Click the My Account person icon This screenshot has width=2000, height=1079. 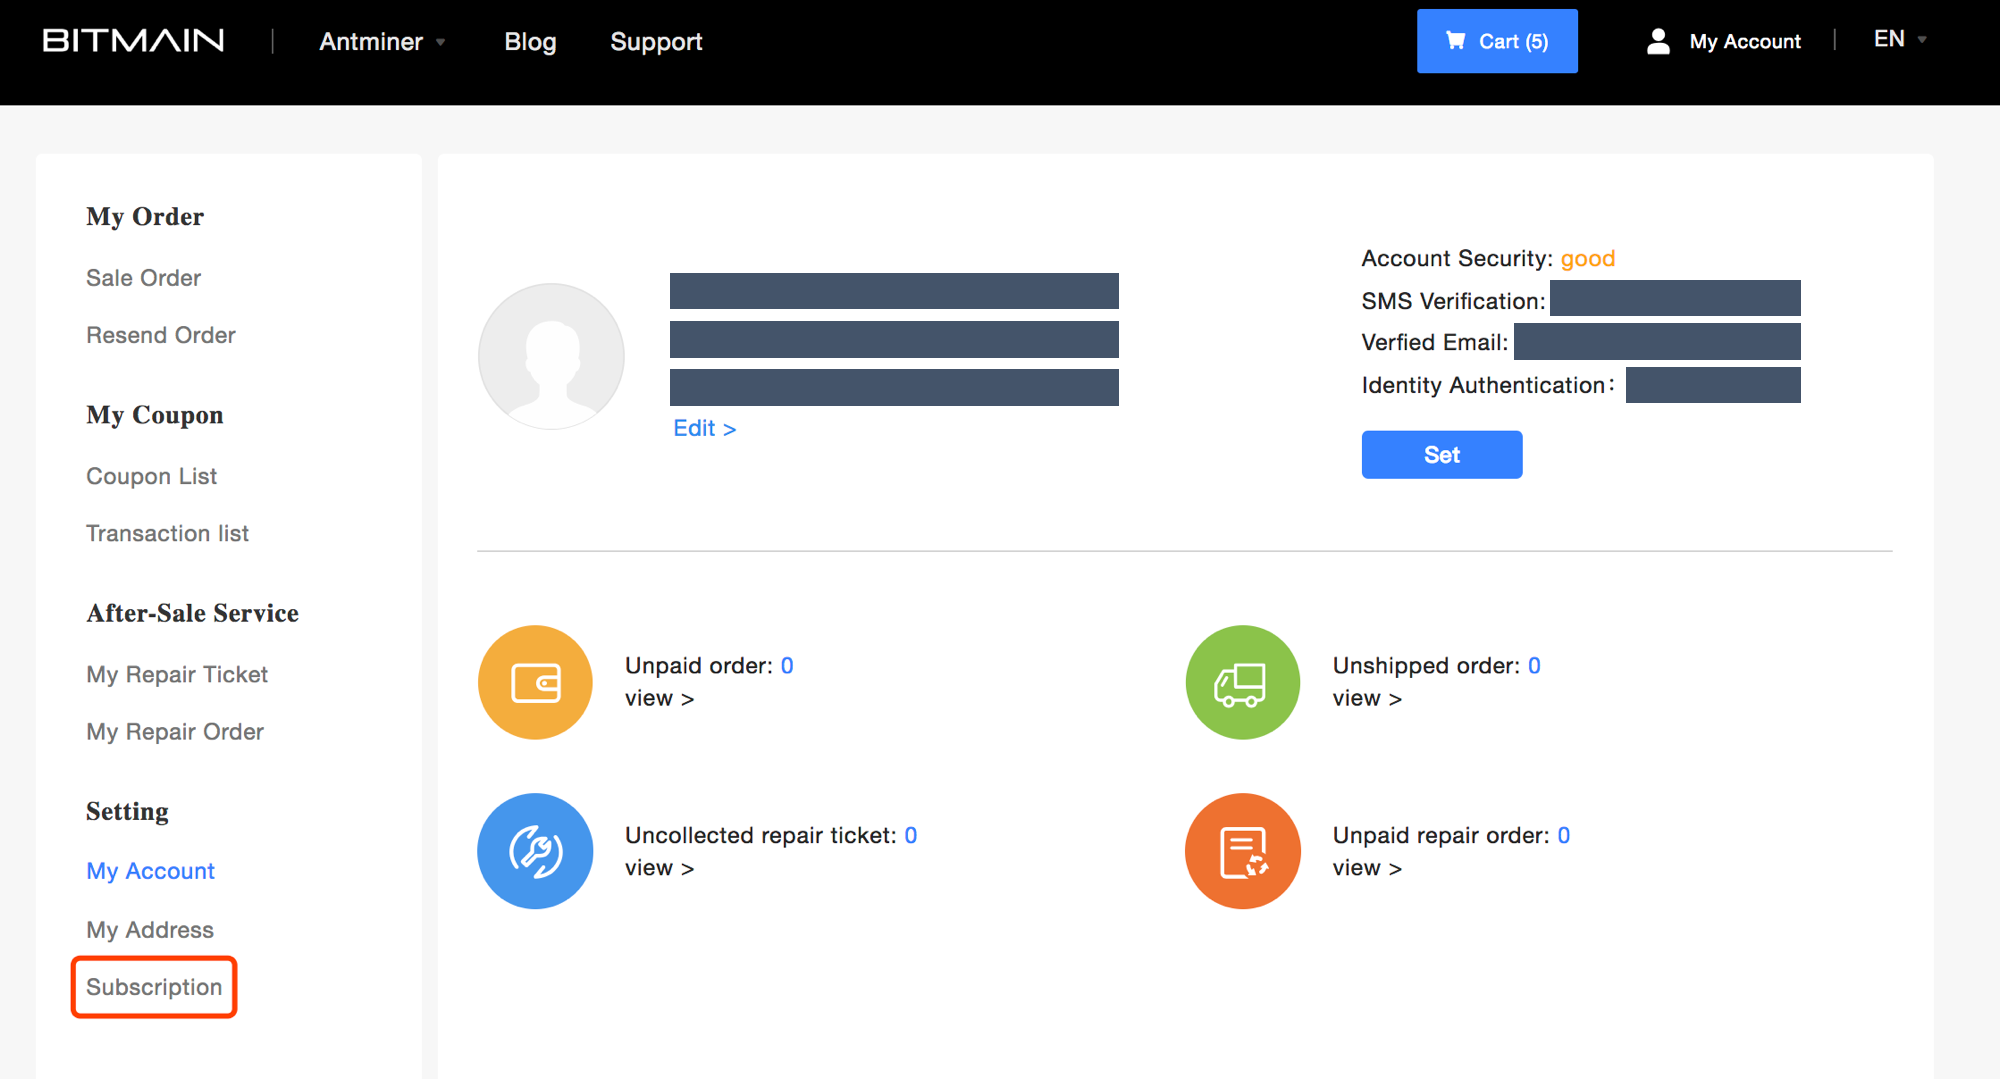pyautogui.click(x=1658, y=41)
